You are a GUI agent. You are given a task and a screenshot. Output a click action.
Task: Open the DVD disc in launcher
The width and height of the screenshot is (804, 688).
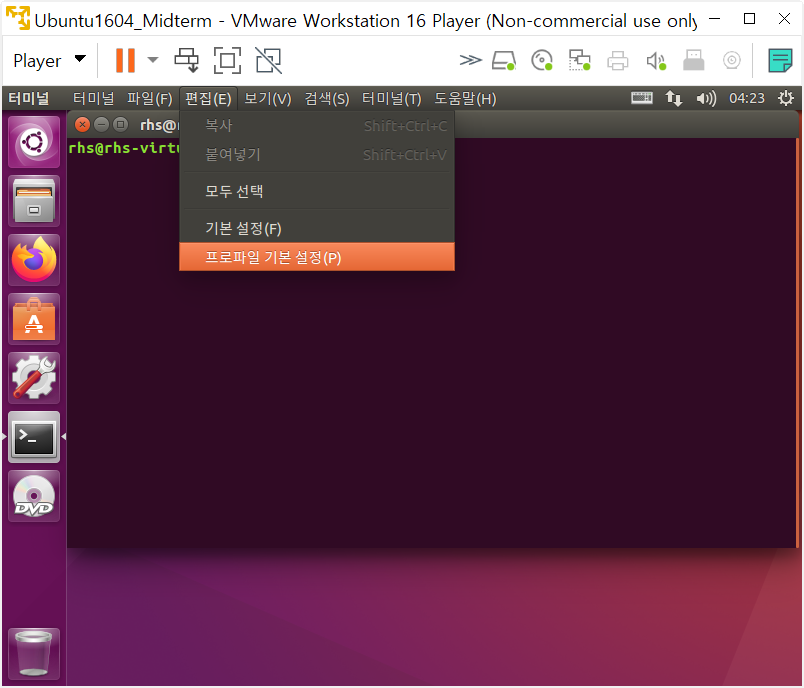(34, 496)
